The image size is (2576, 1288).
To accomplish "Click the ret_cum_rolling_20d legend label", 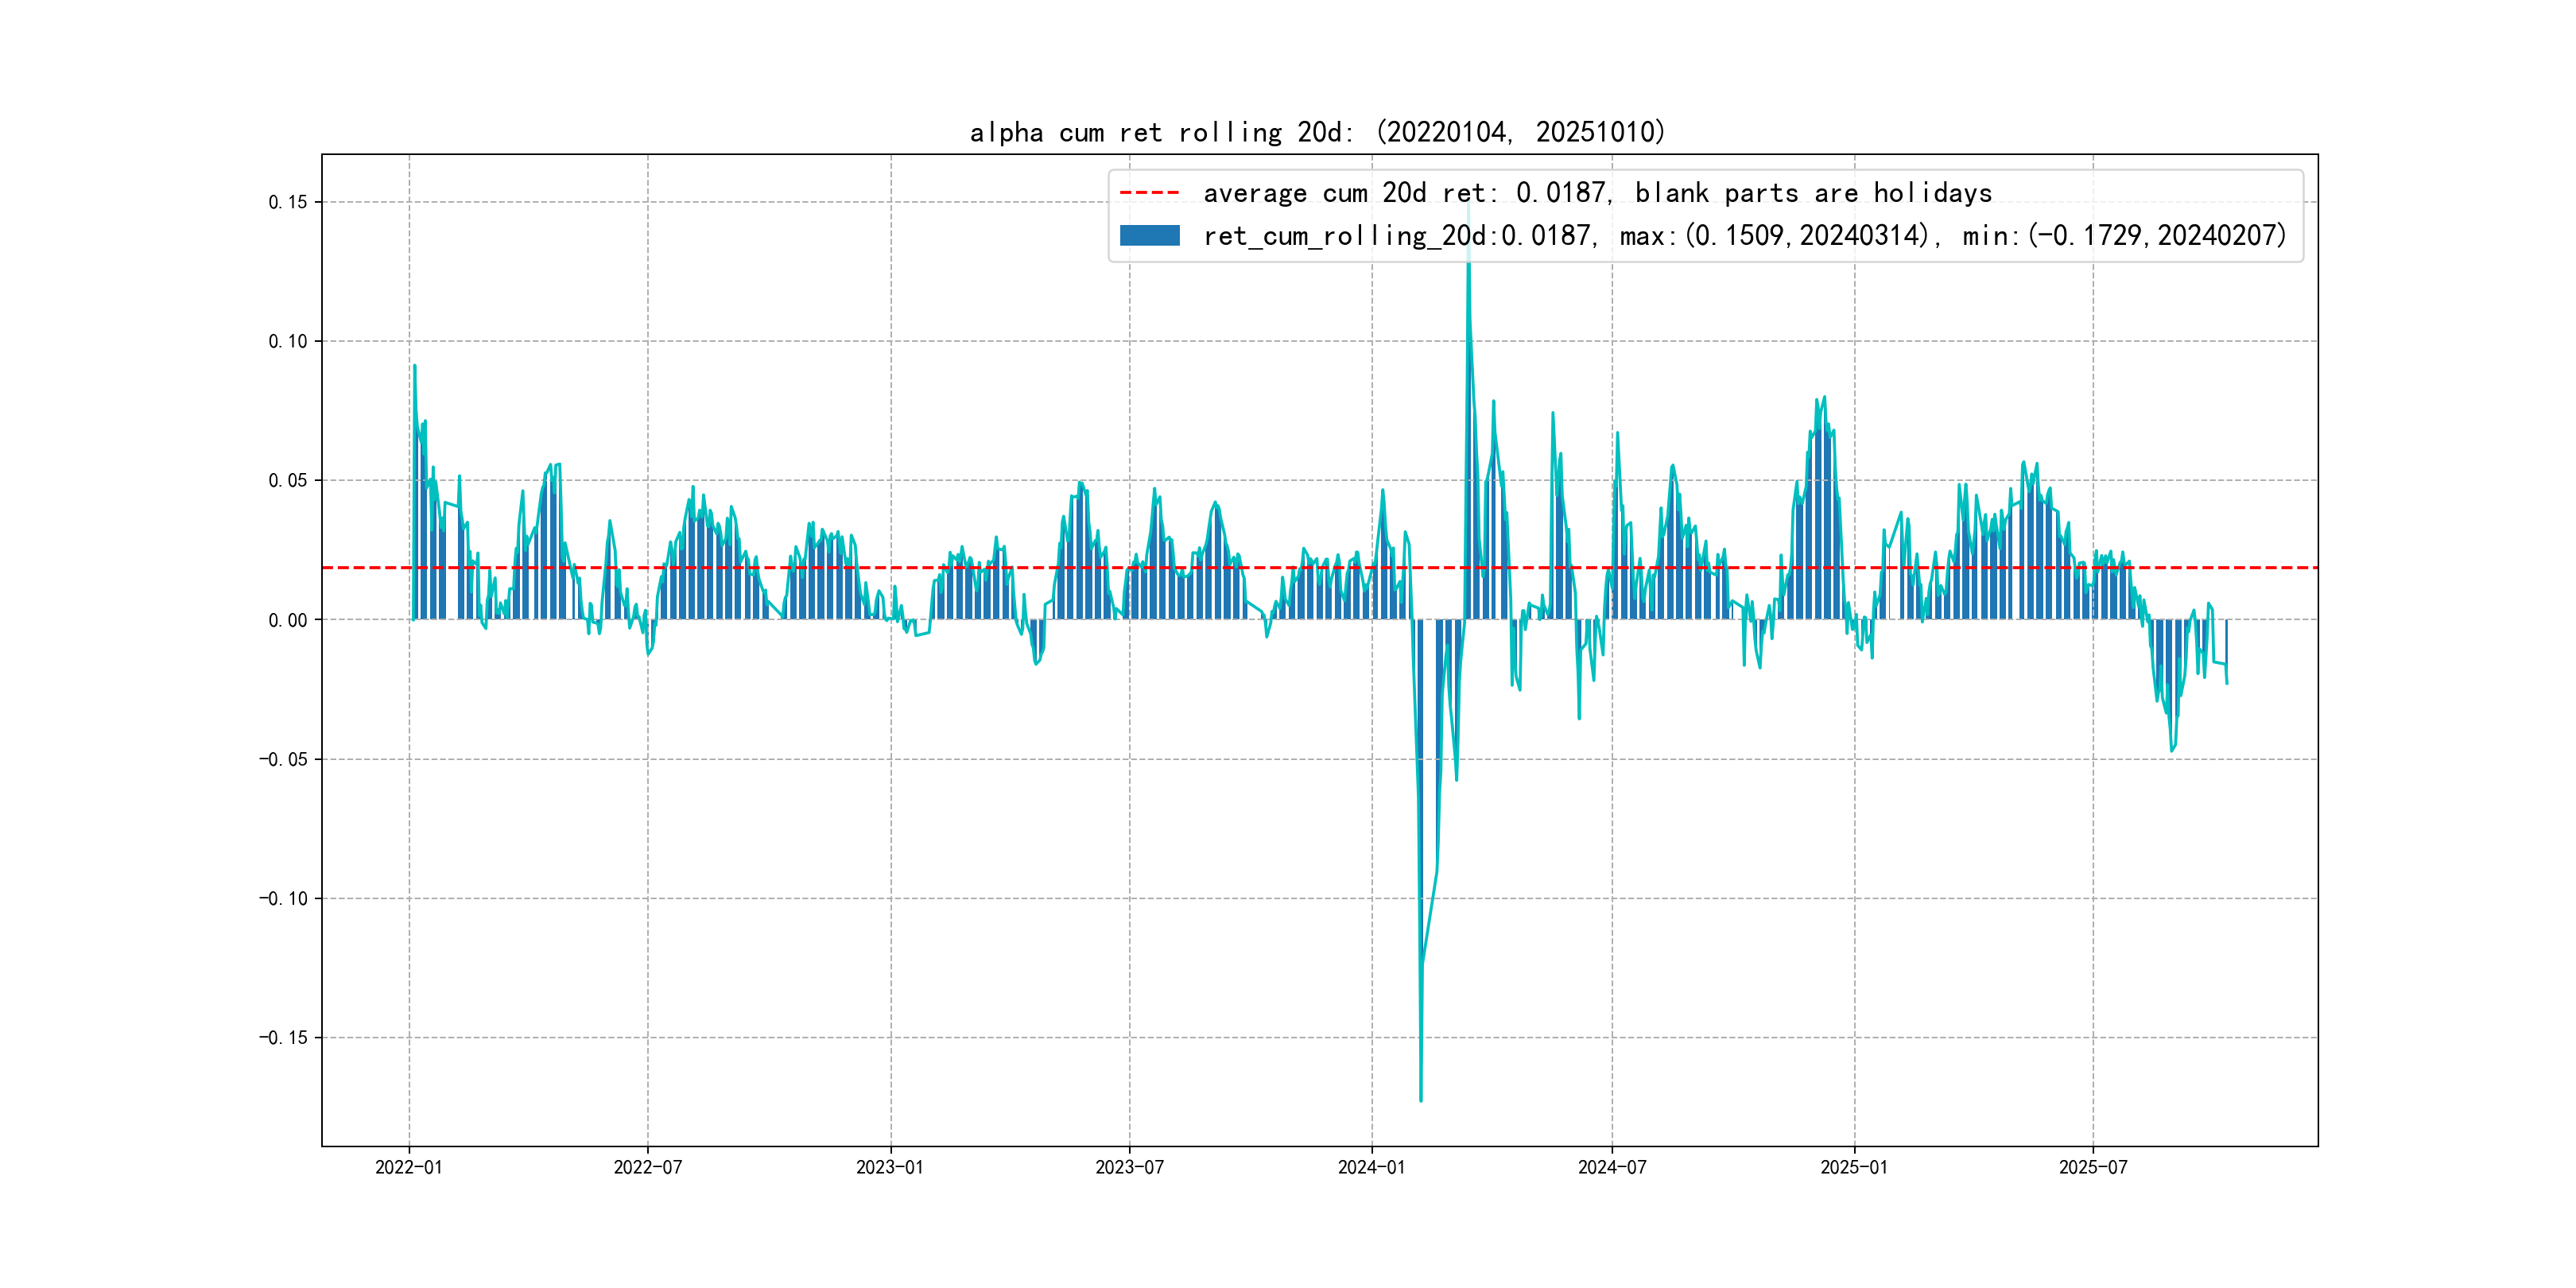I will (1744, 235).
